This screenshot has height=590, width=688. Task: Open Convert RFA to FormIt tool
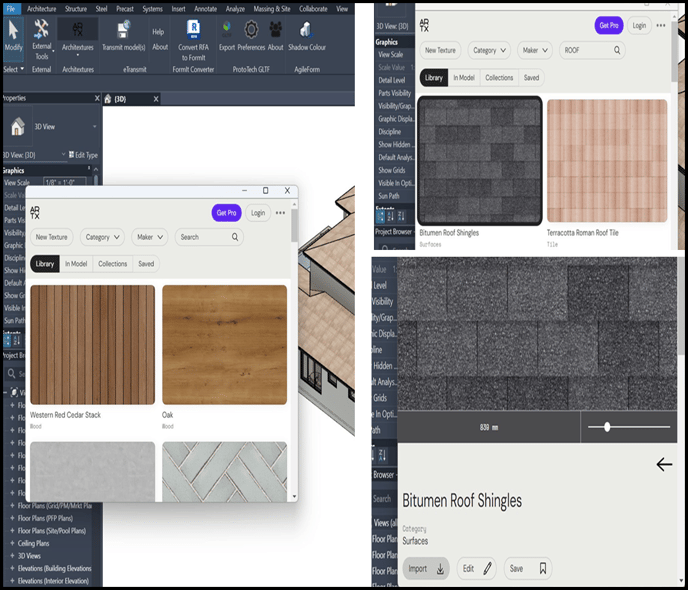tap(194, 40)
